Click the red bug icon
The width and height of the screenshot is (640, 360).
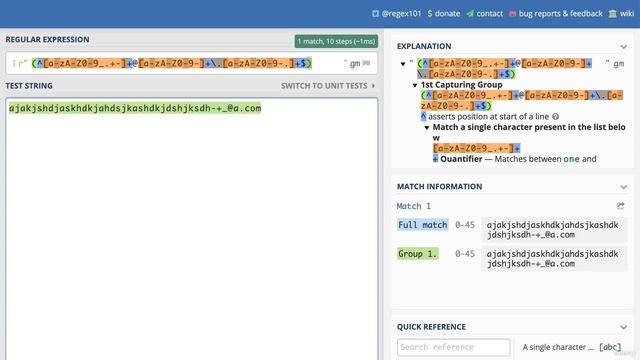[512, 13]
